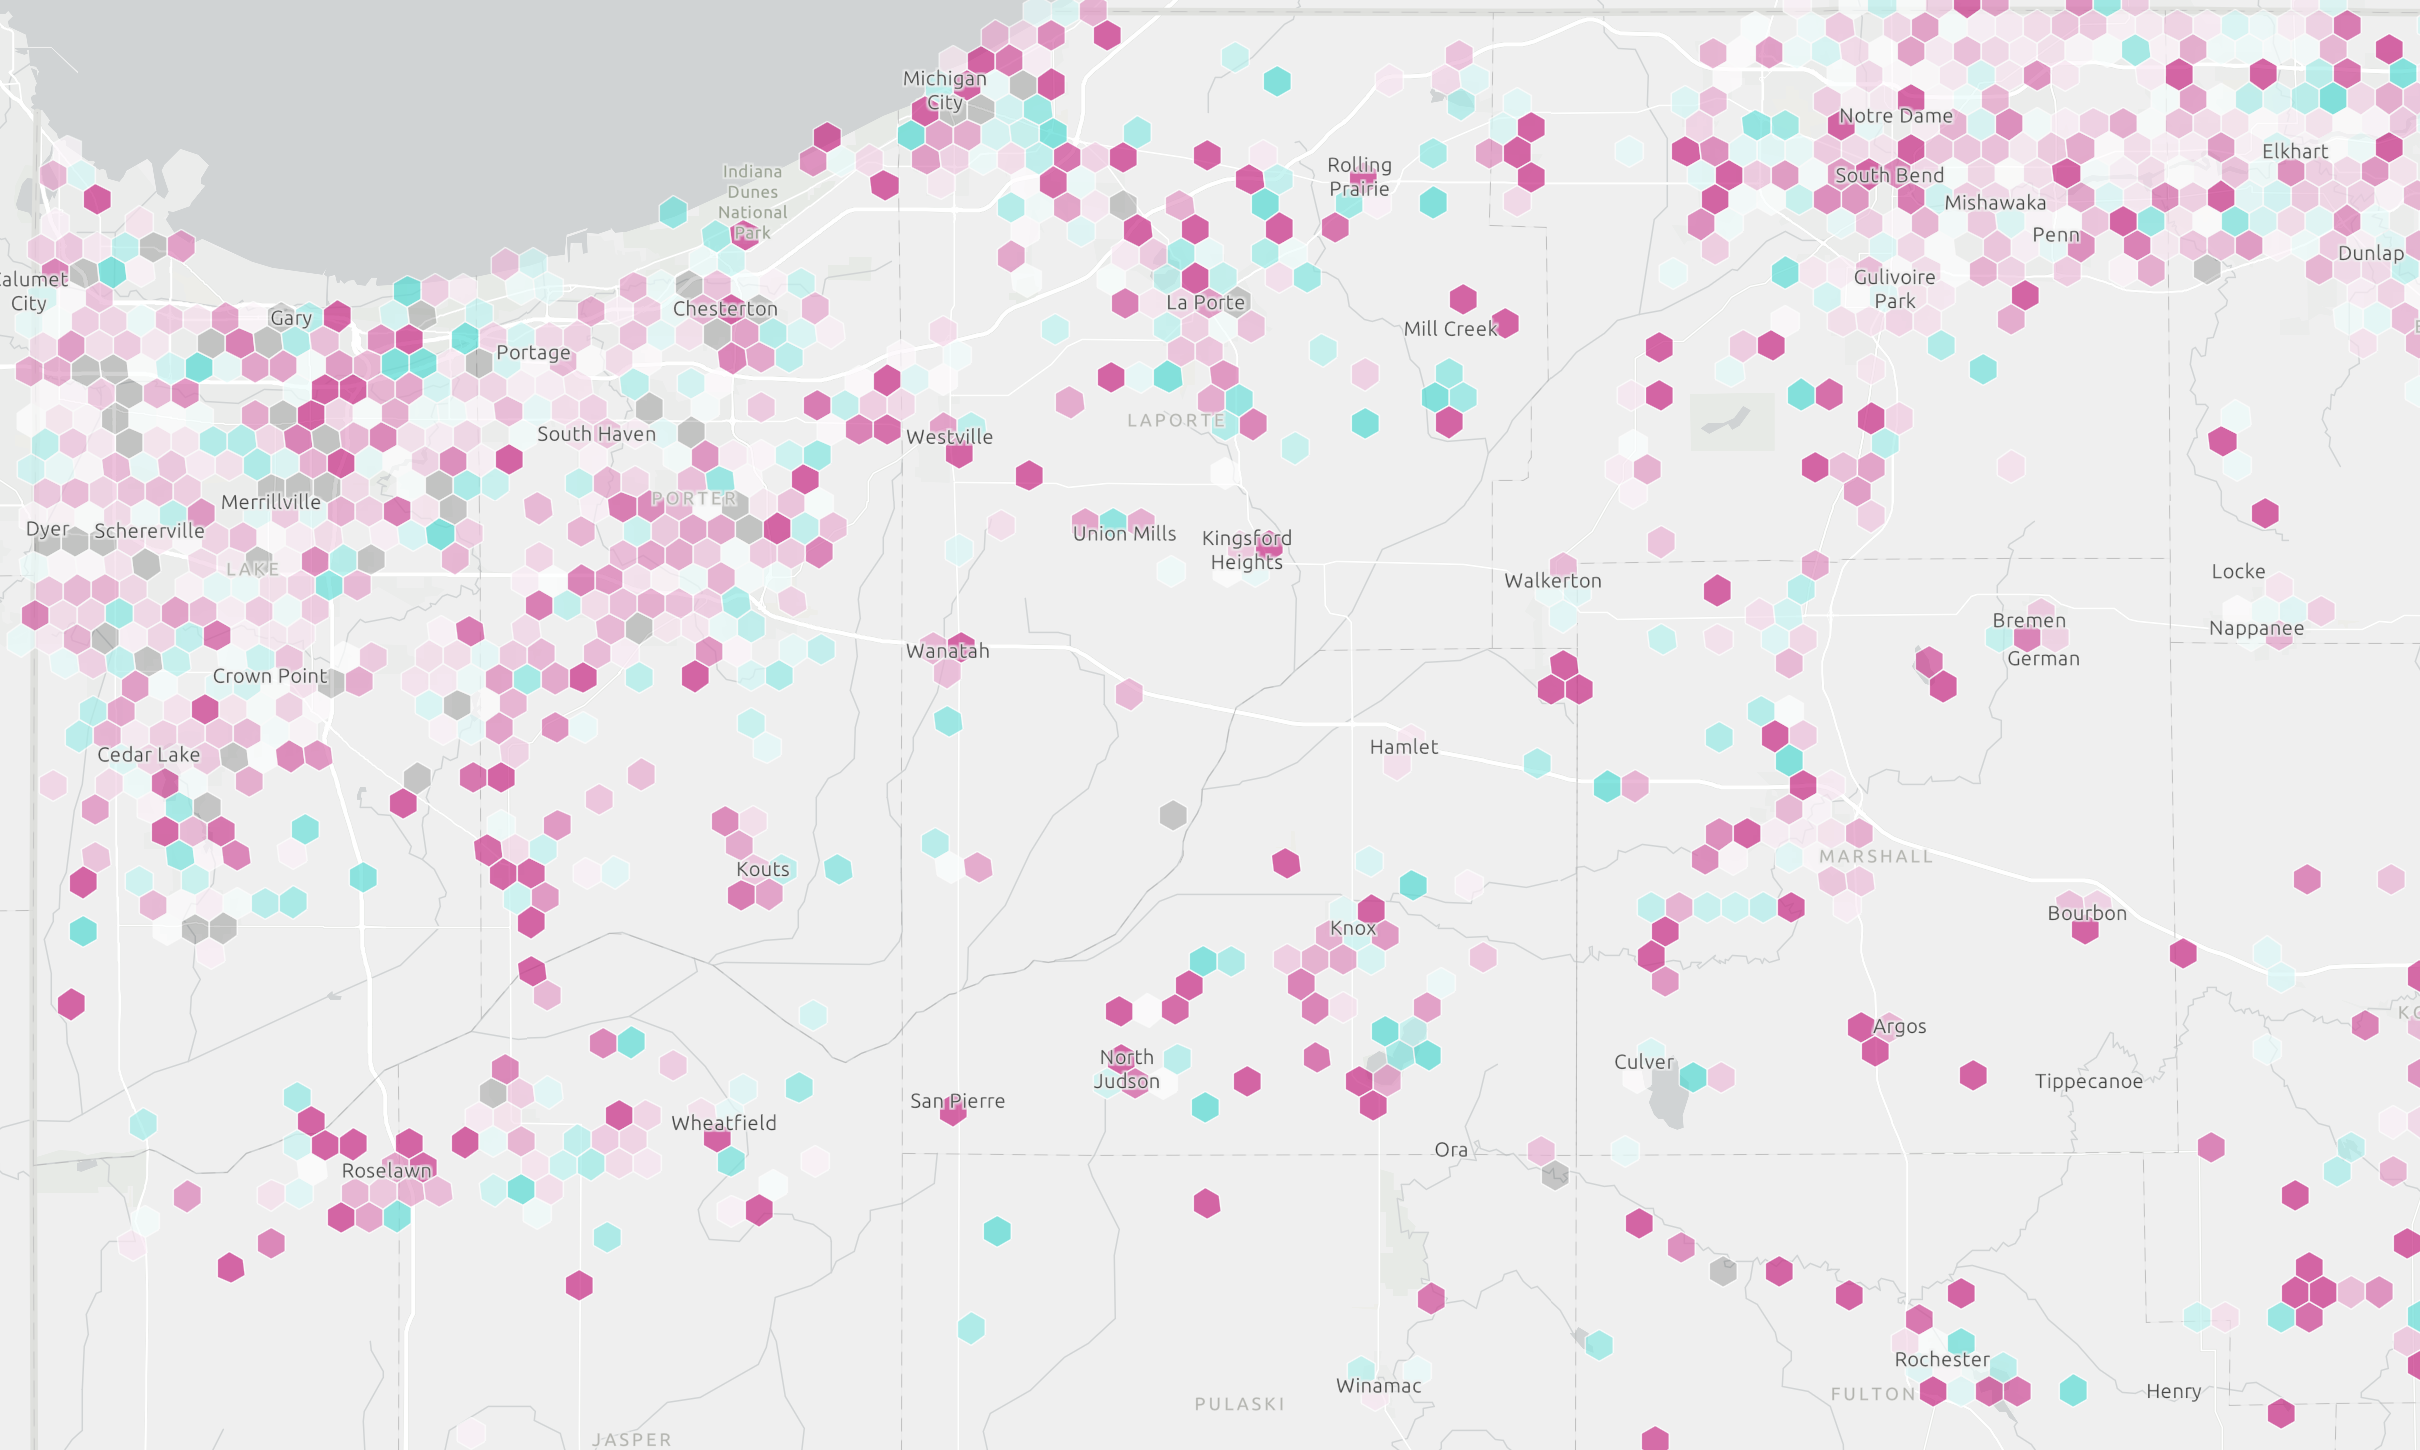Select the Nappanee town label
Image resolution: width=2420 pixels, height=1450 pixels.
2256,628
